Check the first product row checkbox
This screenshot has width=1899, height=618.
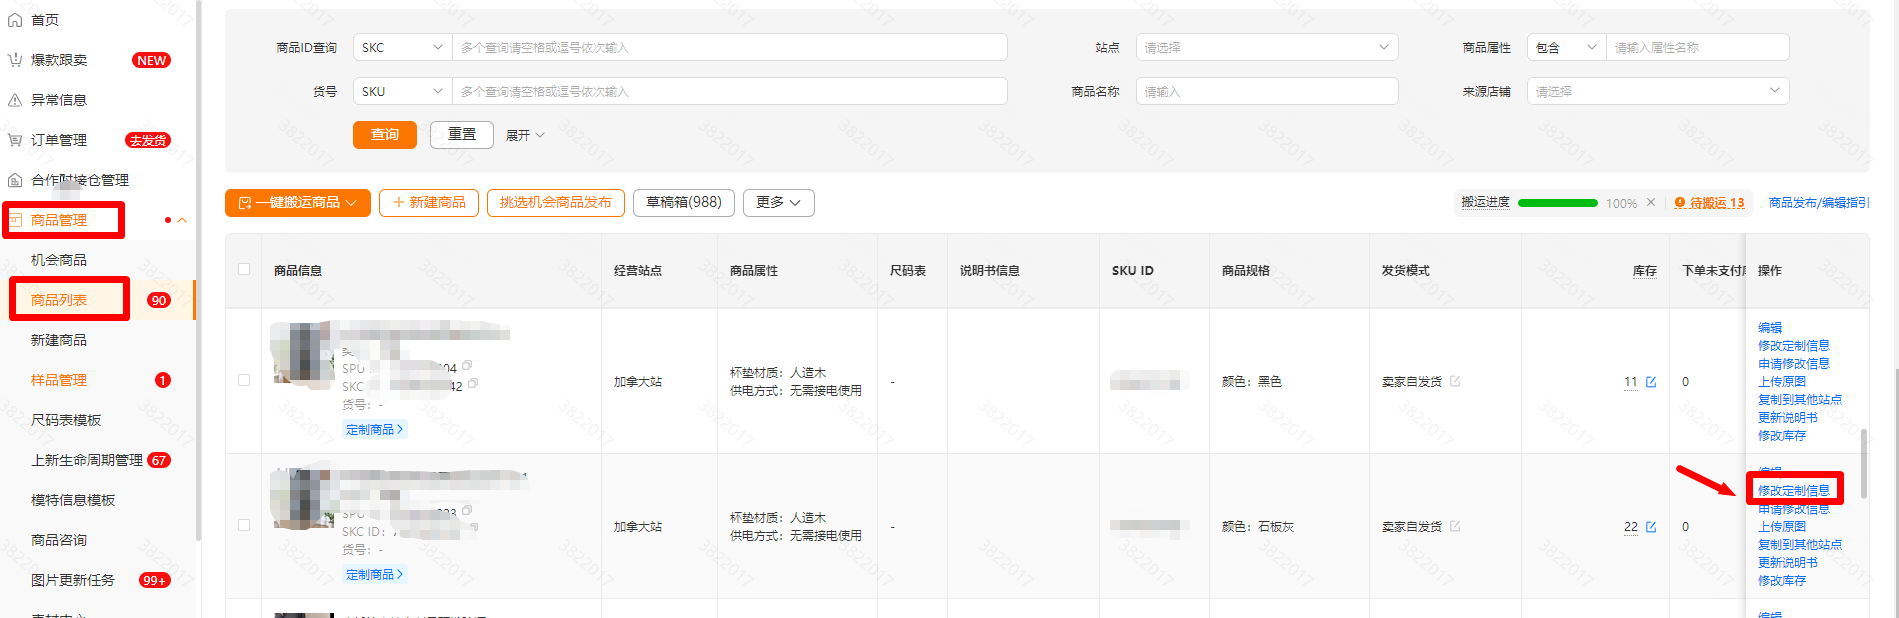[244, 380]
